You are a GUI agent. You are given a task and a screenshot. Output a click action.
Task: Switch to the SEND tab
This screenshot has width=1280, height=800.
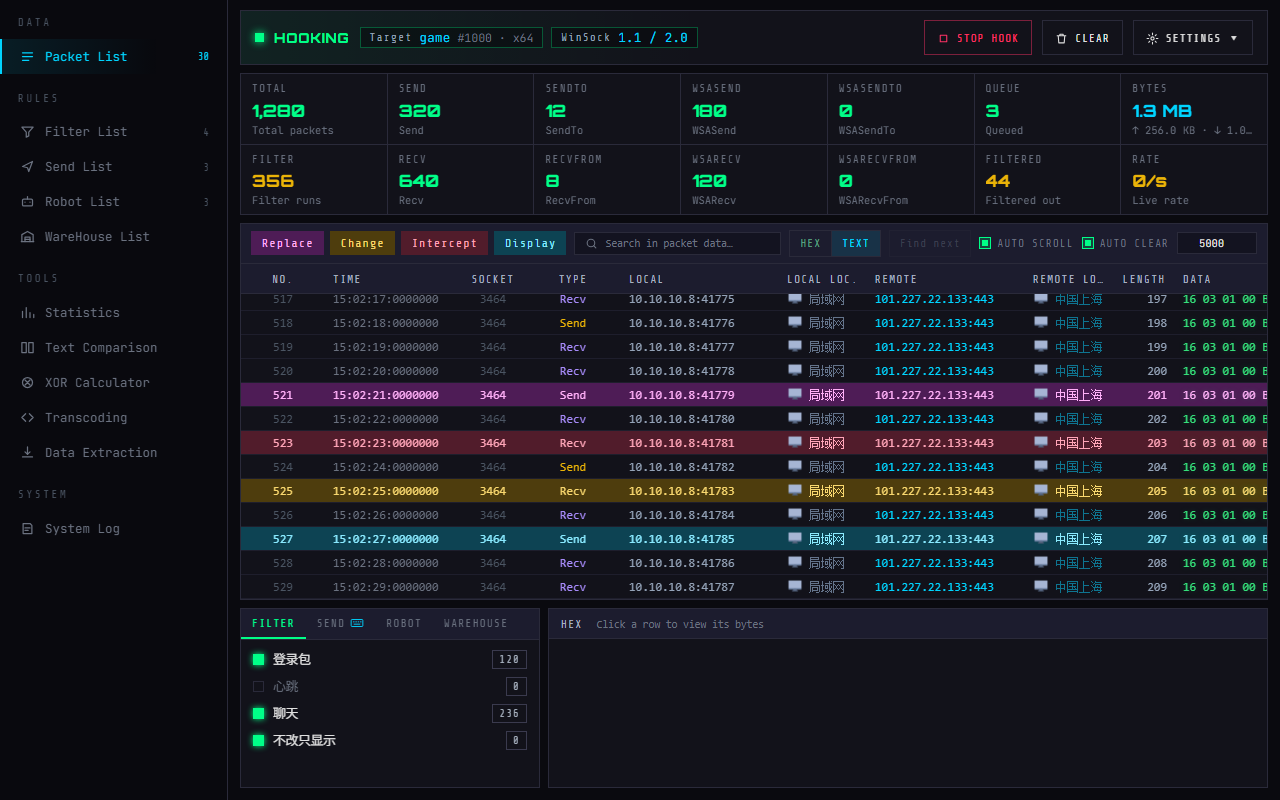click(340, 624)
